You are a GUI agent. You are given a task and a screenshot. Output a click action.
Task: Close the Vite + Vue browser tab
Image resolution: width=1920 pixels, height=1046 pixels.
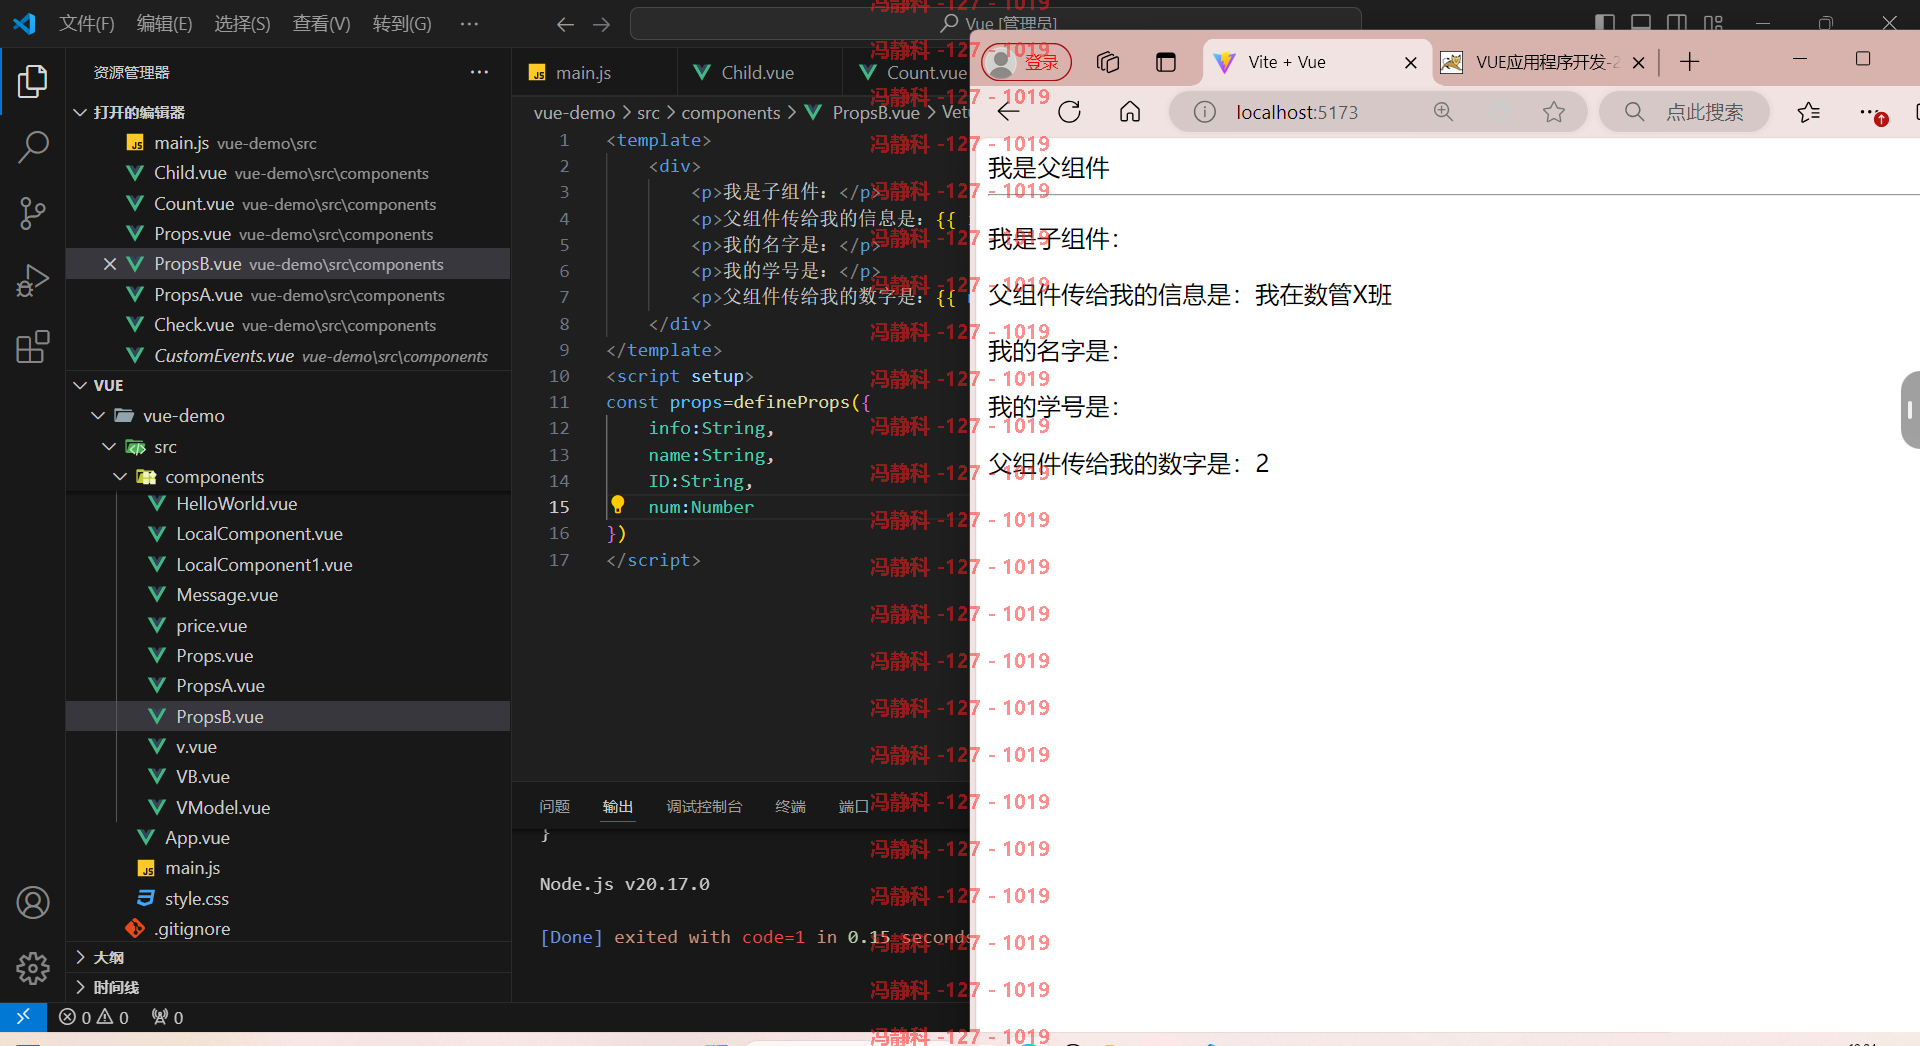[1411, 62]
